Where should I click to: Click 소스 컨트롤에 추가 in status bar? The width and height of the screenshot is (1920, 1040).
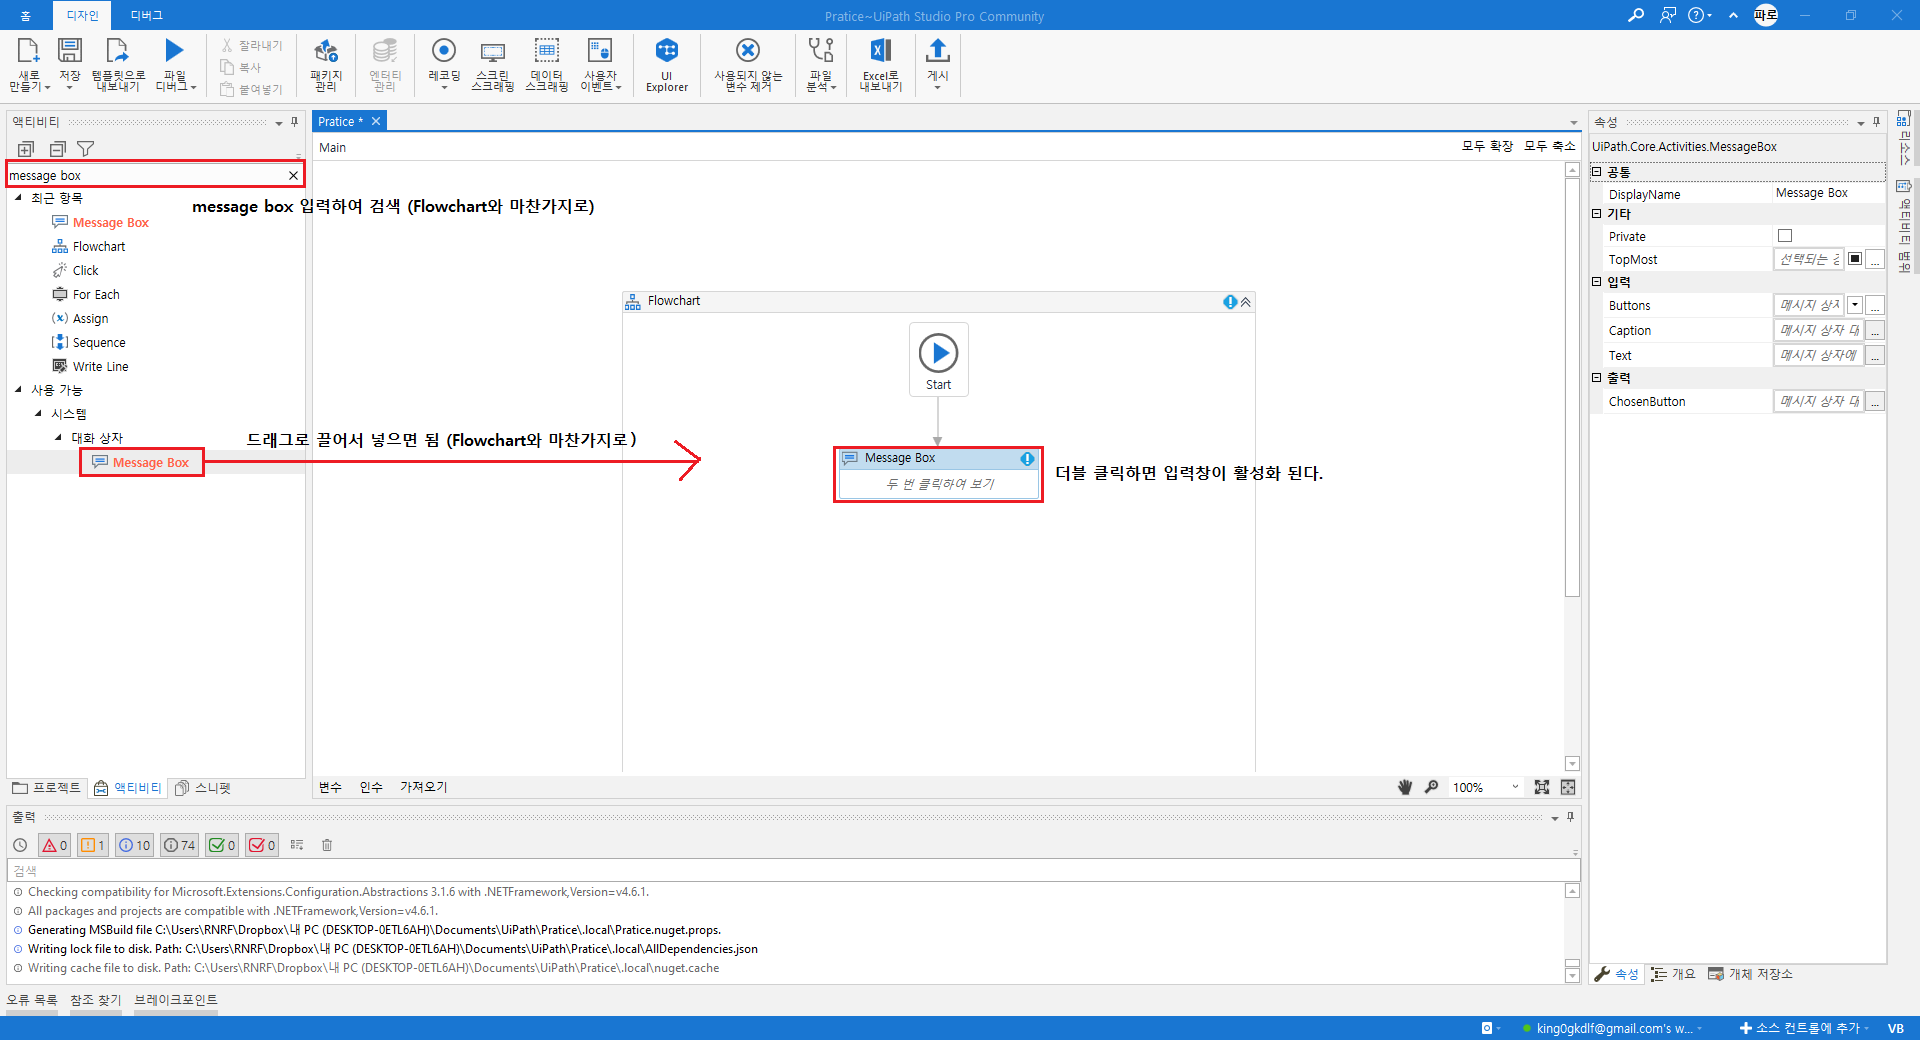[1804, 1028]
